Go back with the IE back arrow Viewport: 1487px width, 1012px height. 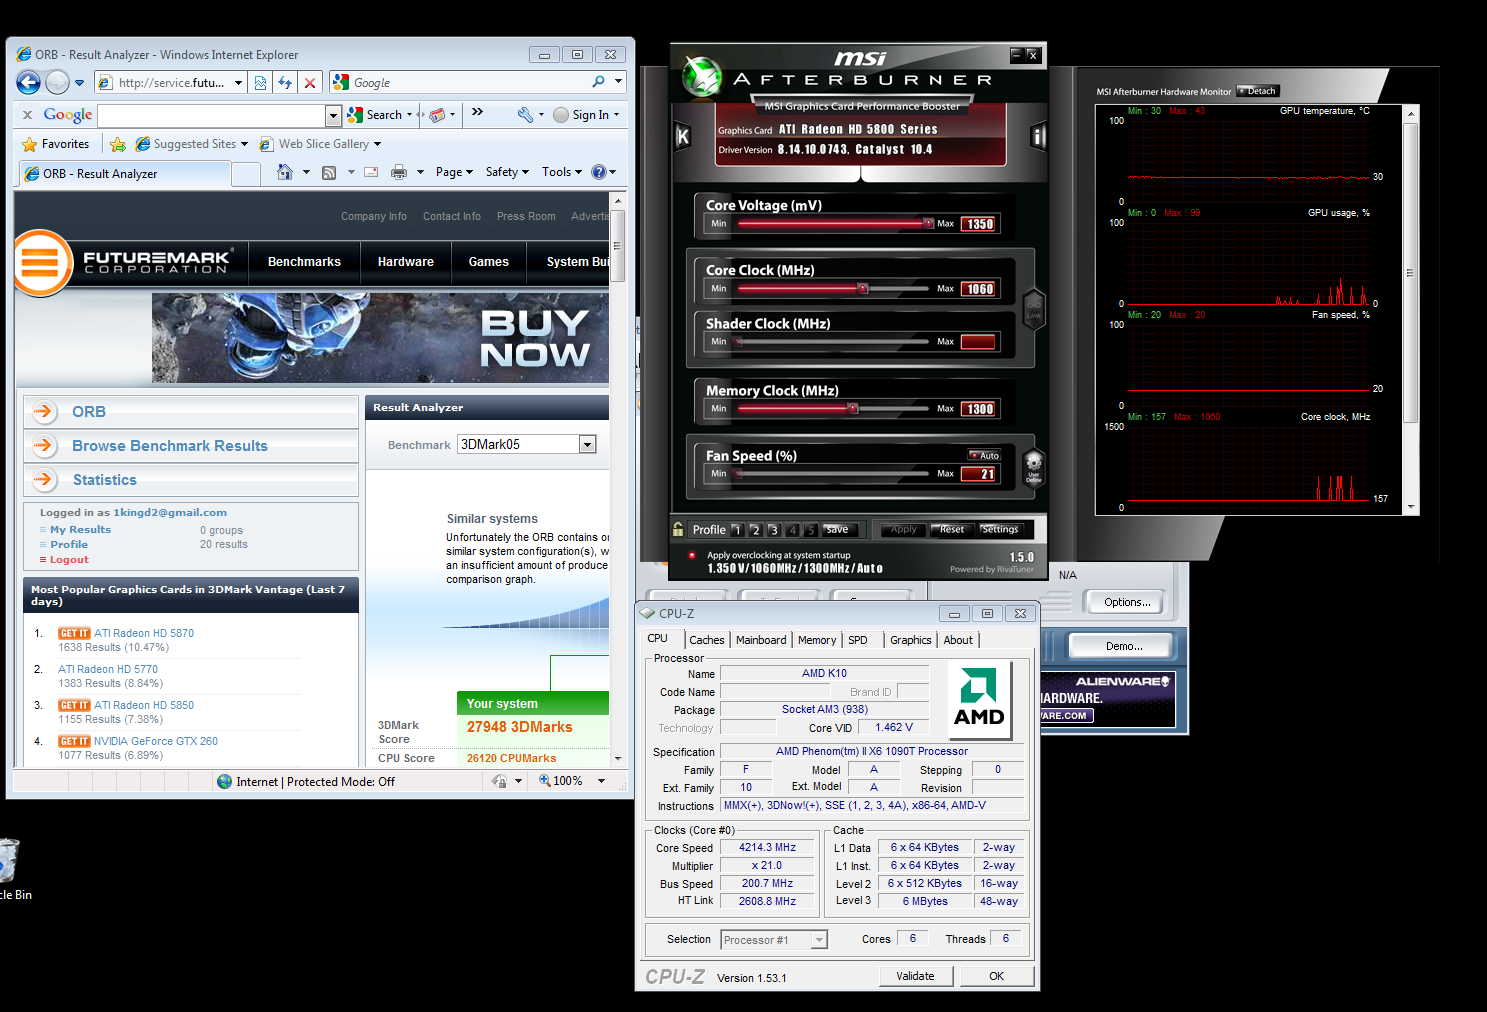click(x=29, y=82)
